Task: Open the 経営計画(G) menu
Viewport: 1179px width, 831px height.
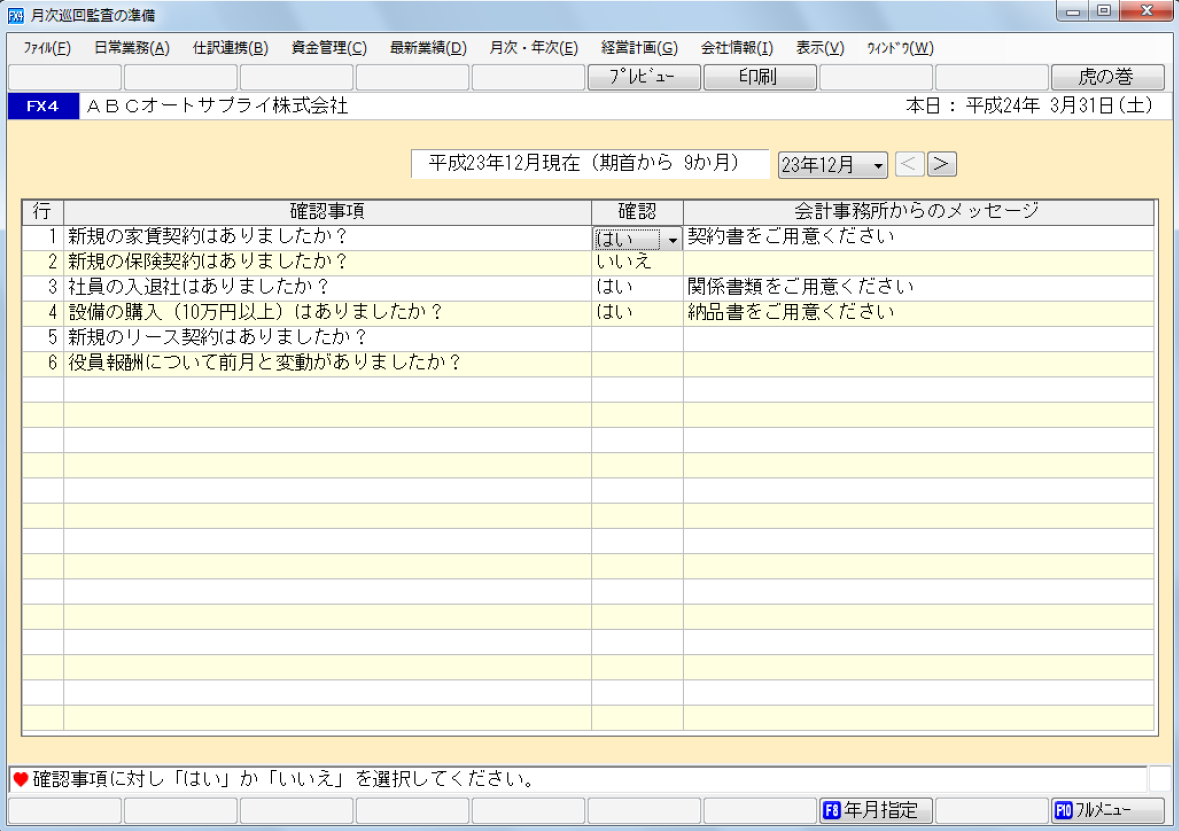Action: click(639, 47)
